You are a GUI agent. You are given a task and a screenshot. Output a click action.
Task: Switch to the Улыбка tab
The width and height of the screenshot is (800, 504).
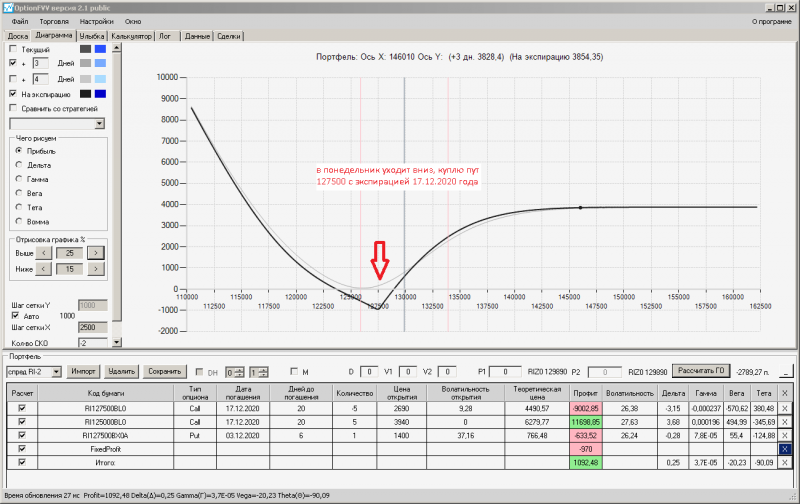92,36
